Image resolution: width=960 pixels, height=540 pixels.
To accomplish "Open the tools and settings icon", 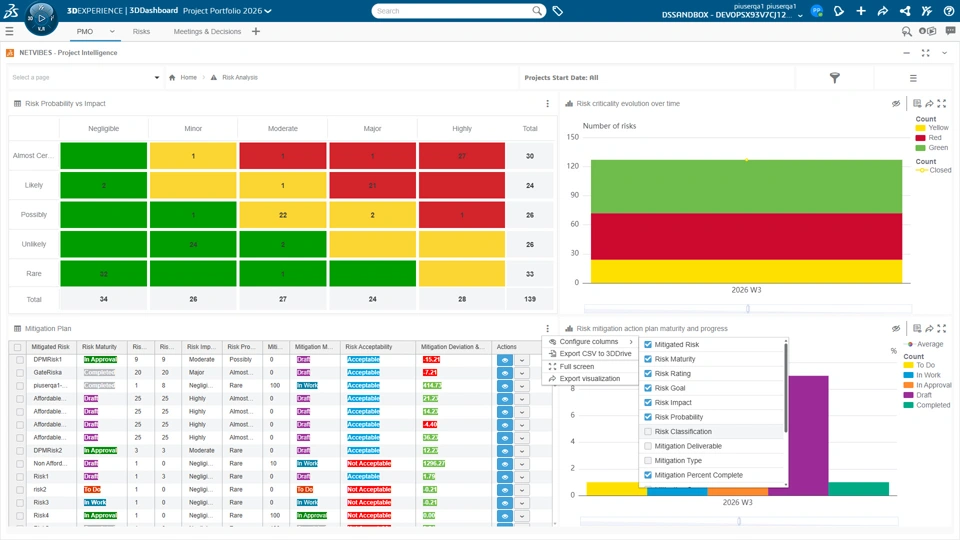I will click(x=926, y=11).
